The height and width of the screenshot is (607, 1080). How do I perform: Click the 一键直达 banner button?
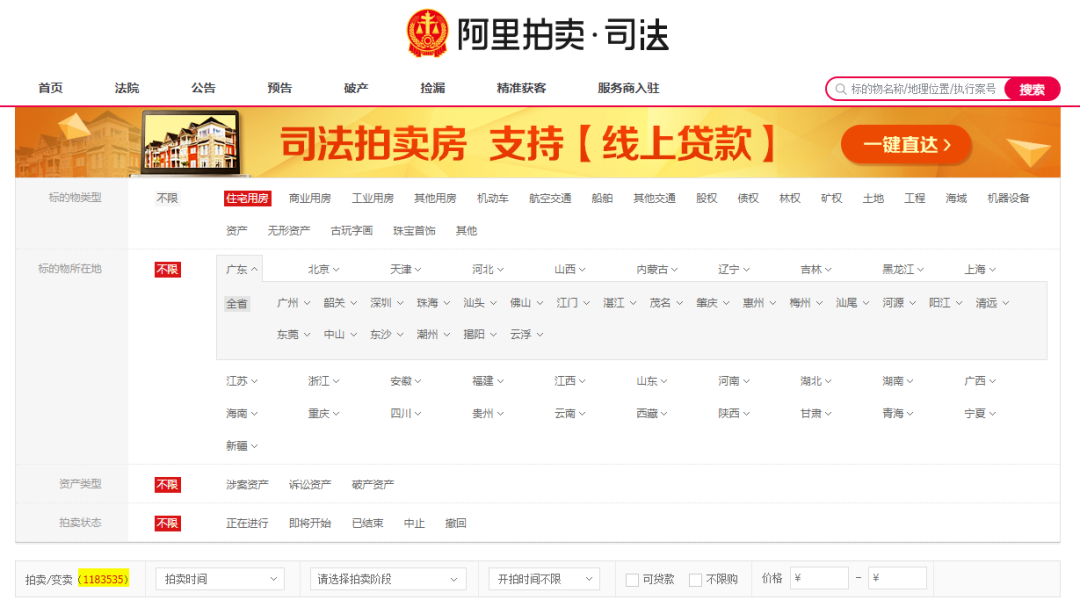pos(906,145)
